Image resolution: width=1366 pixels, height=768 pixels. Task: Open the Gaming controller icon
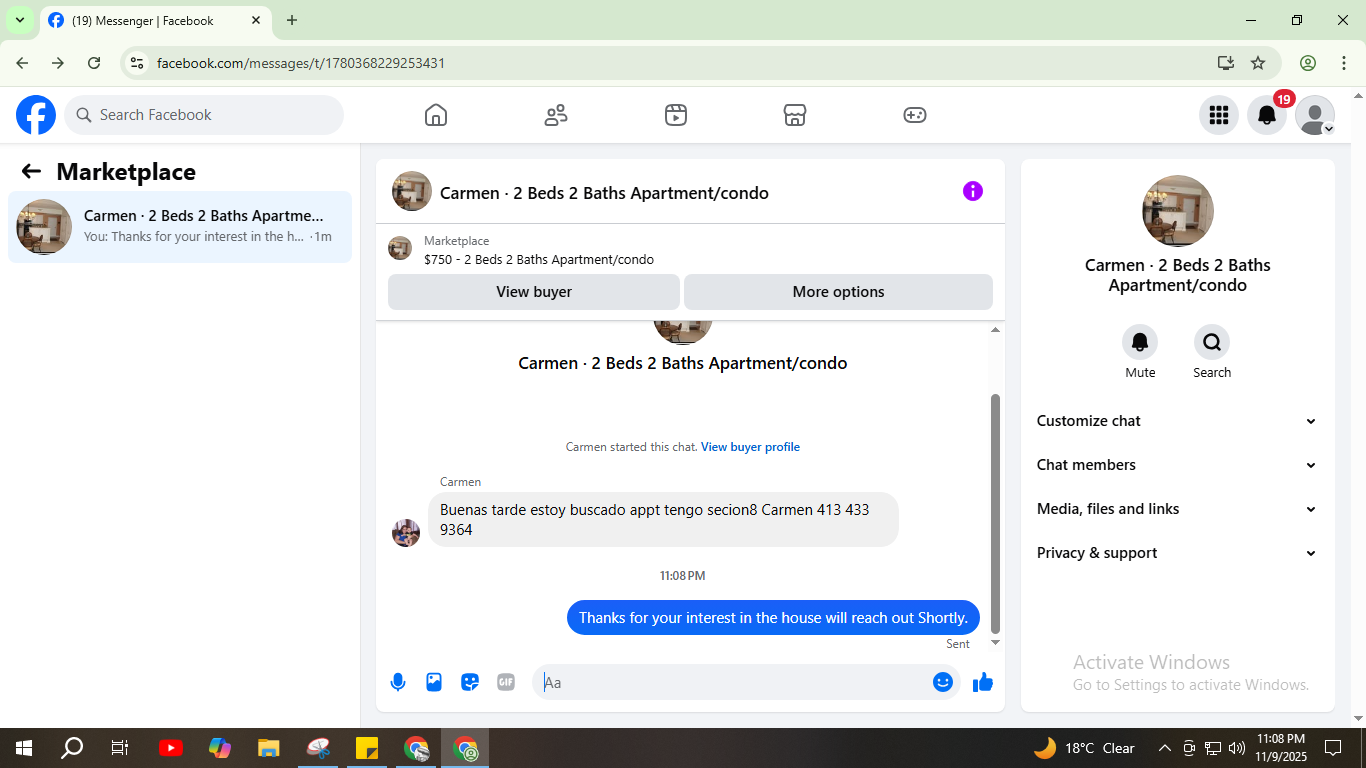[x=915, y=115]
